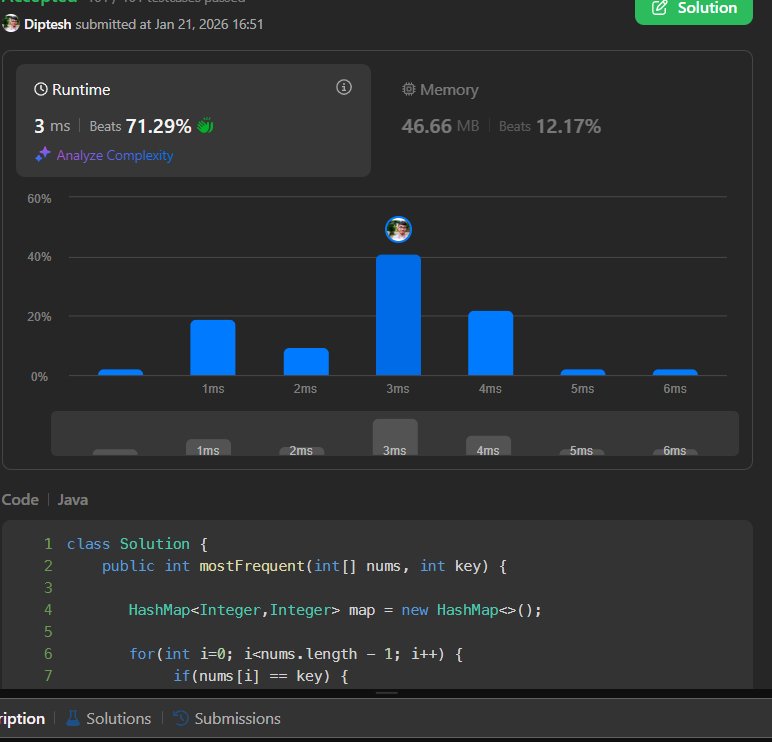Open the Diptesh username link
This screenshot has height=742, width=772.
48,24
